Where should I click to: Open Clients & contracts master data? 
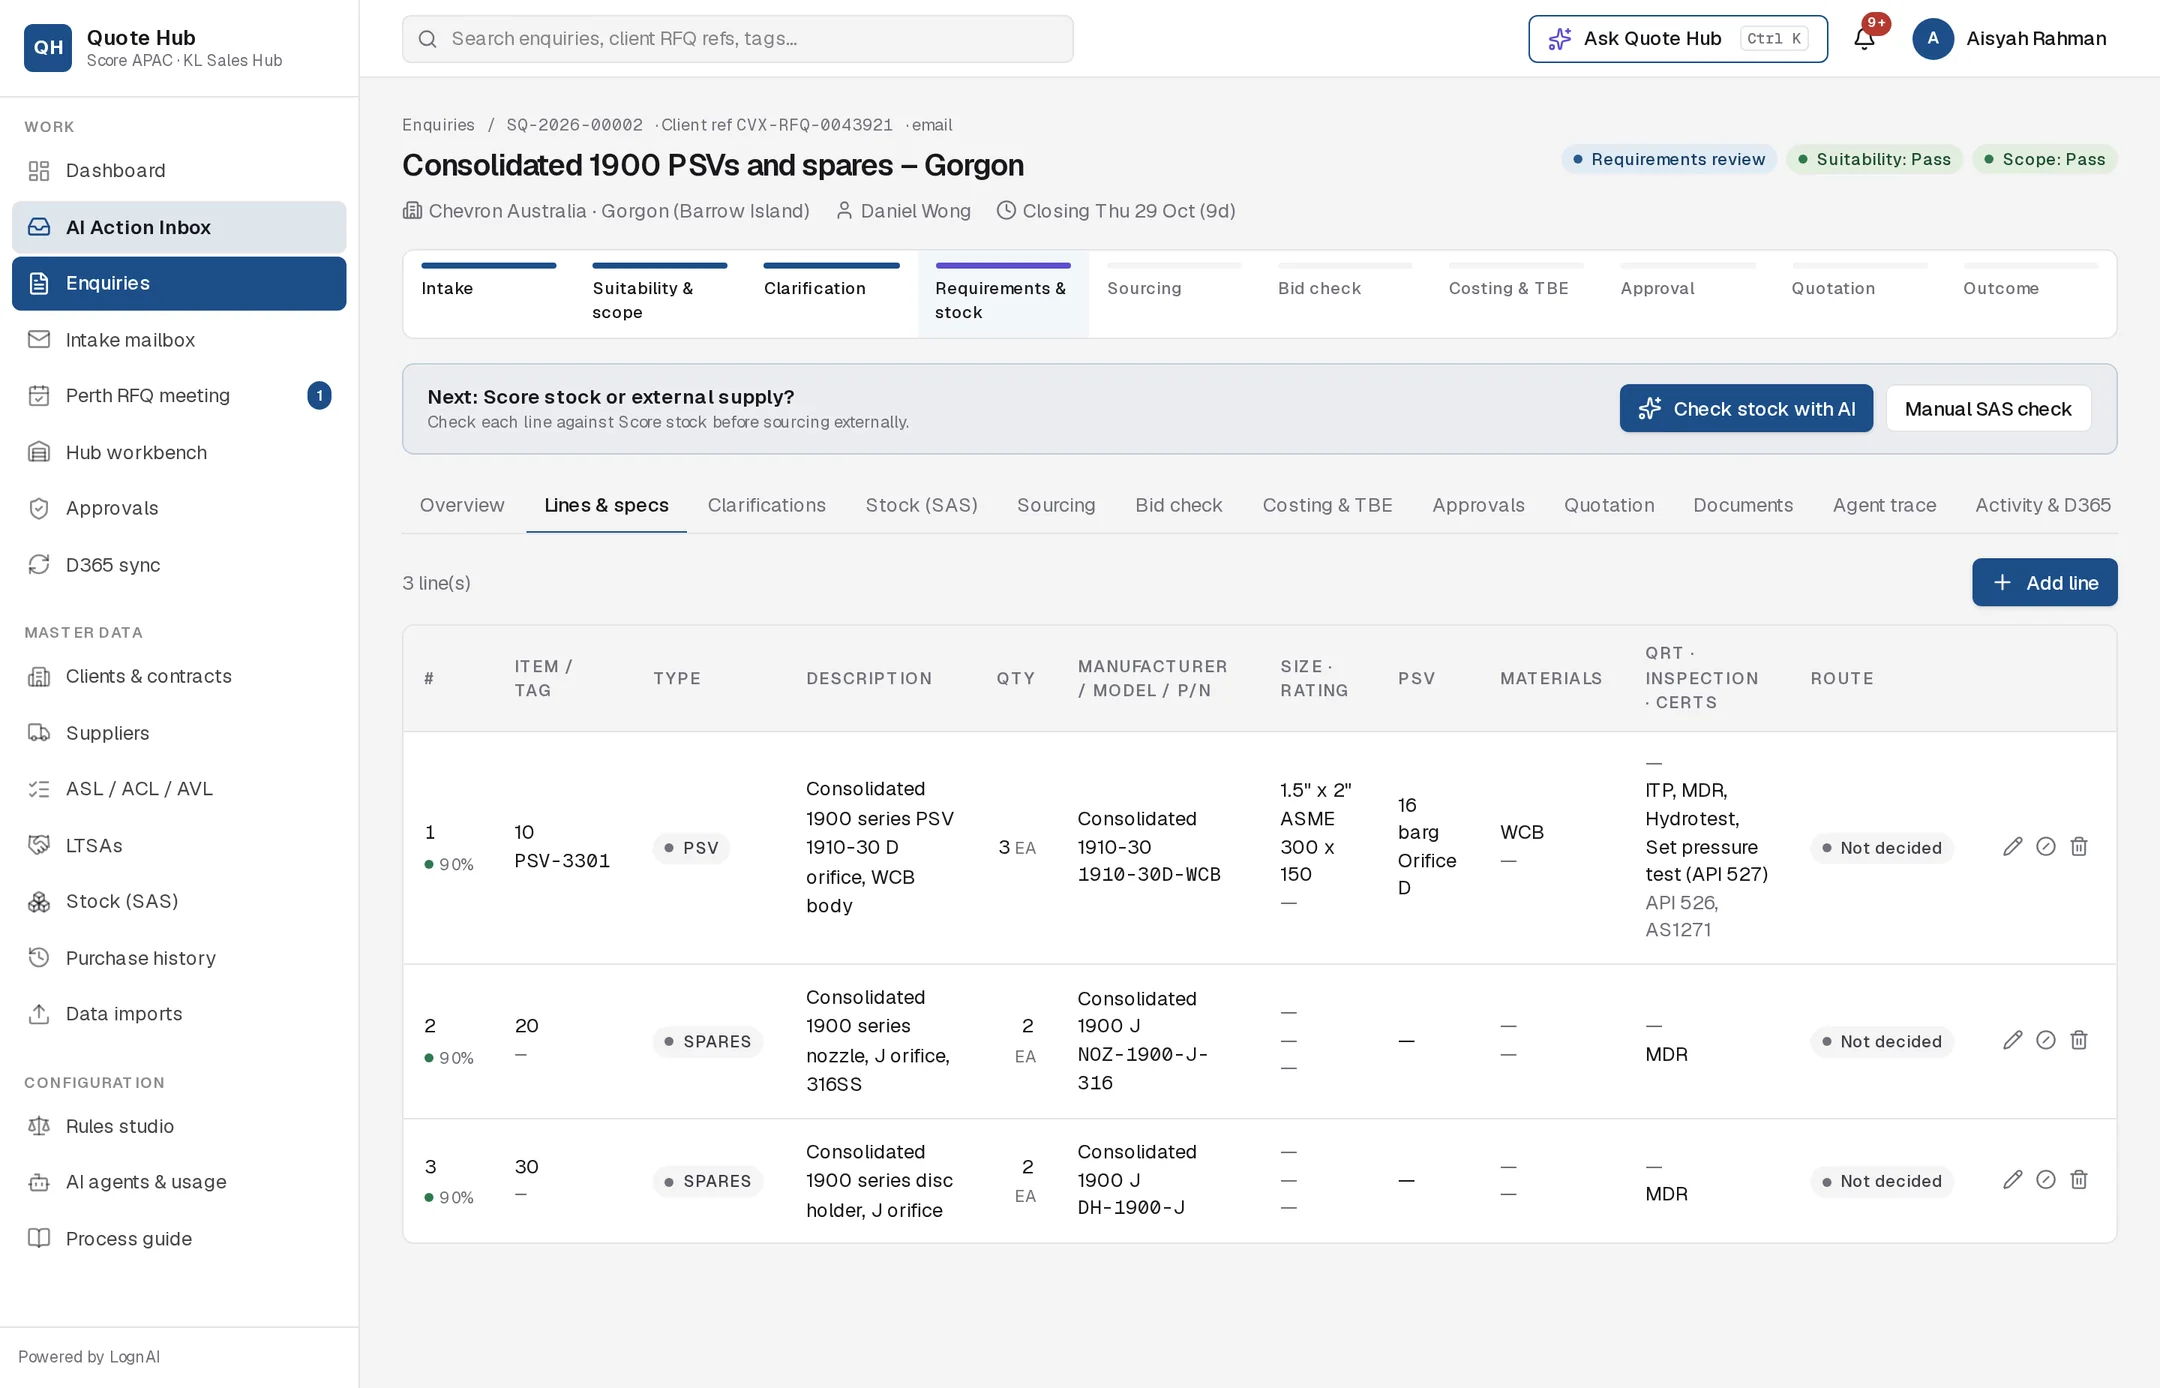pyautogui.click(x=179, y=677)
